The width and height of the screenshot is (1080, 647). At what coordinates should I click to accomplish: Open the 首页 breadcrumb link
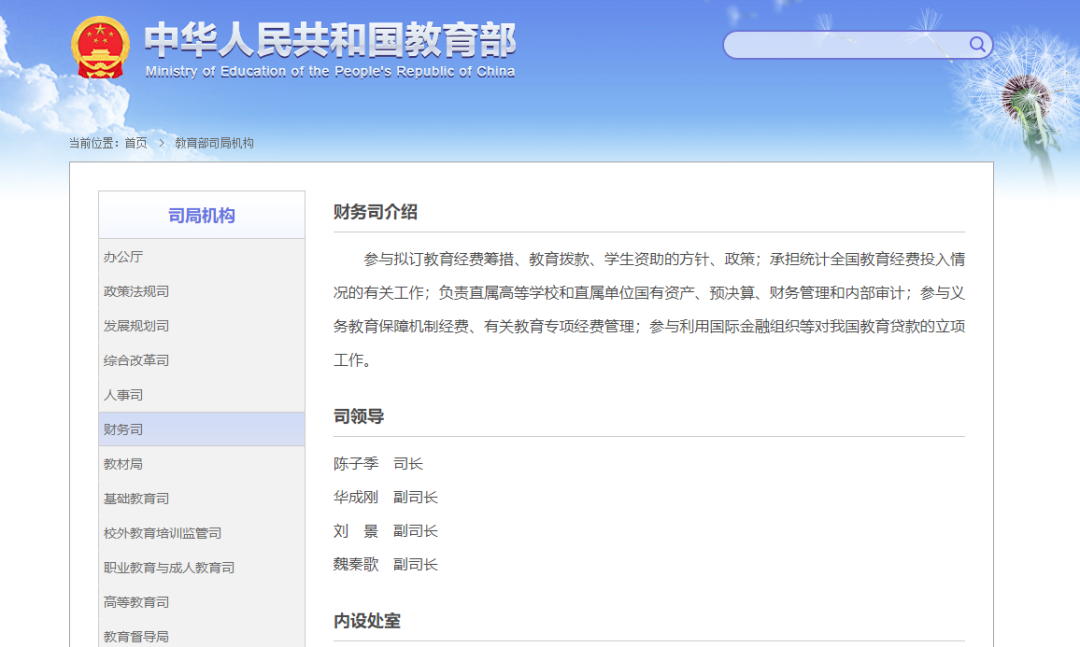click(x=136, y=143)
